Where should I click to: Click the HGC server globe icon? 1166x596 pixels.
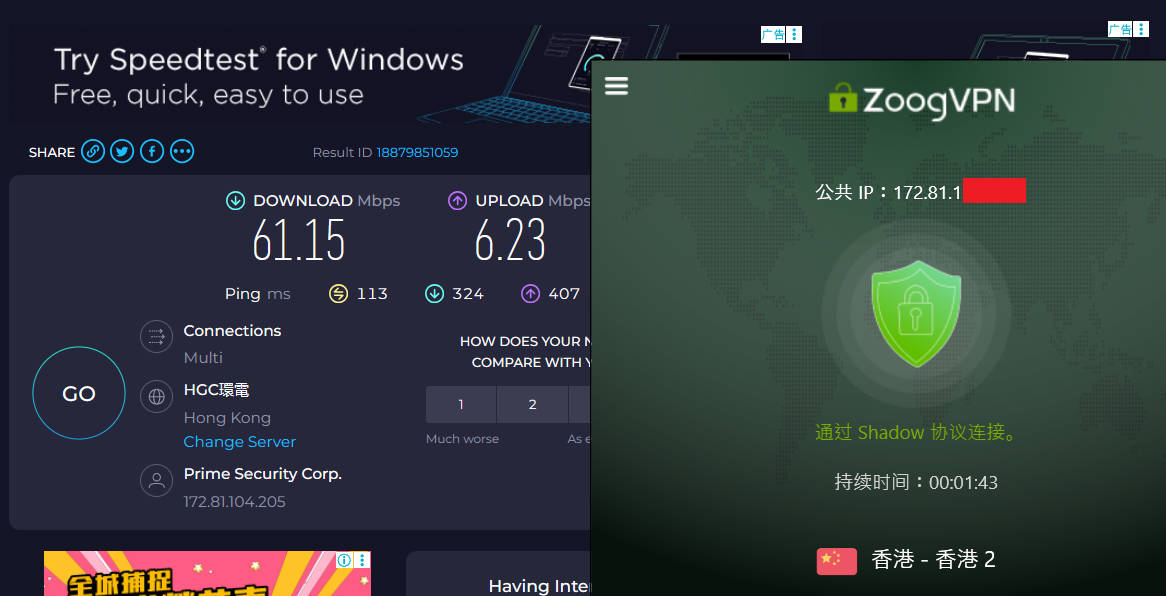(156, 396)
